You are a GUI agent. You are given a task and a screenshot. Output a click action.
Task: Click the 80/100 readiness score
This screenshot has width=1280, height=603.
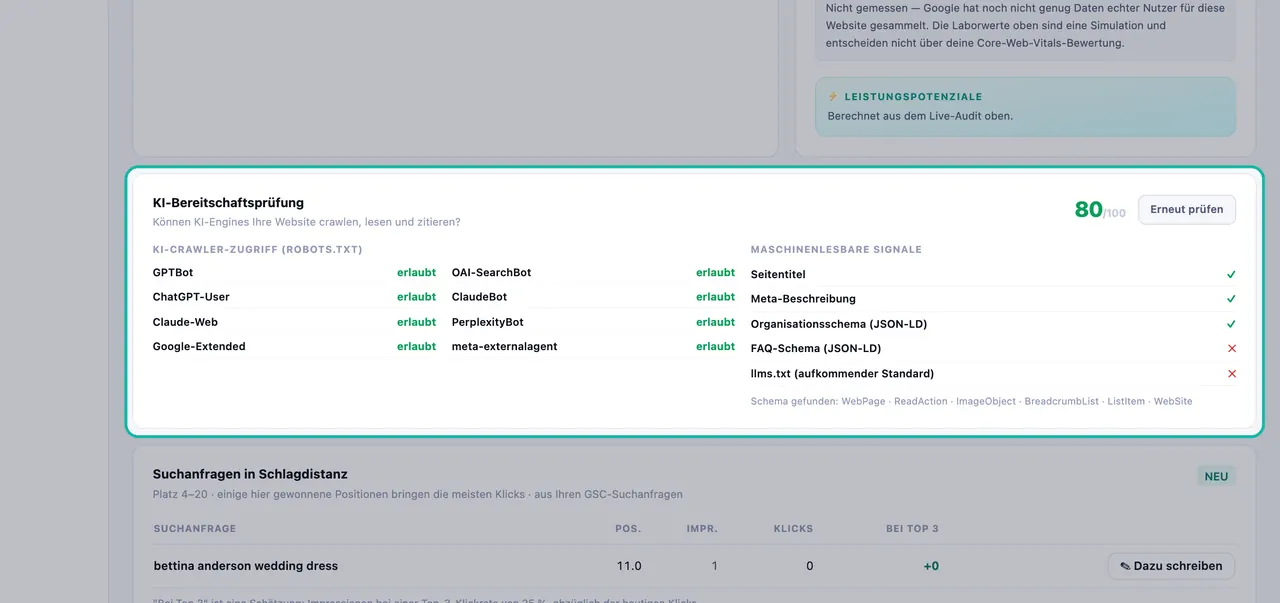1100,210
